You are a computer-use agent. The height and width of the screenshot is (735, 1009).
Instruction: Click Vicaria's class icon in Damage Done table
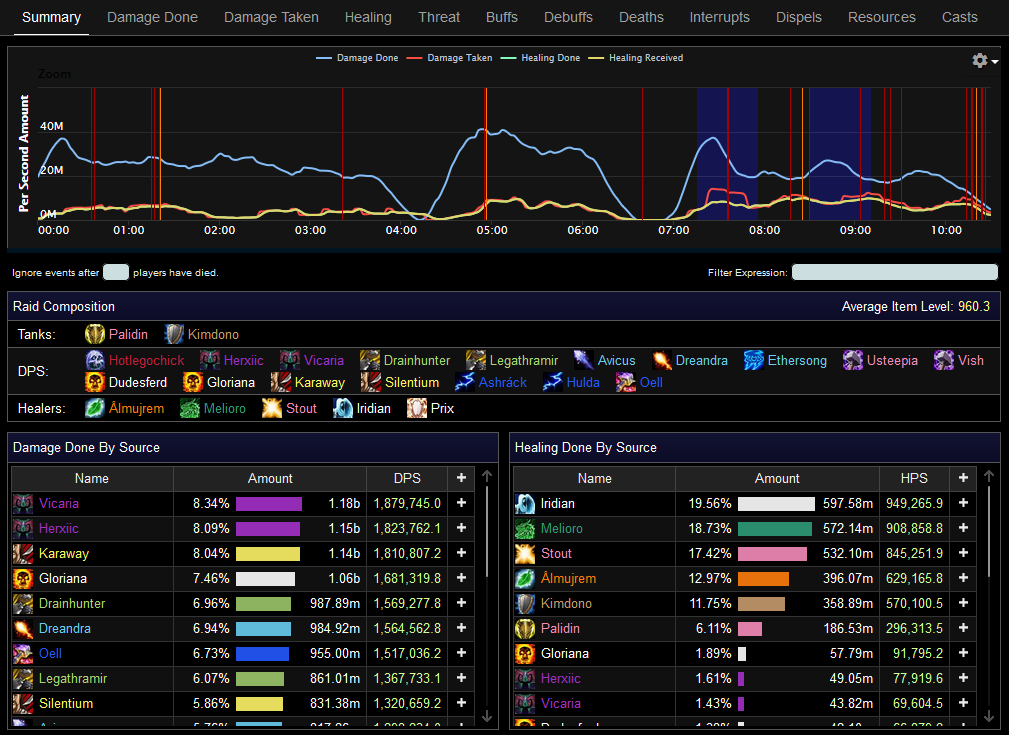pyautogui.click(x=23, y=504)
